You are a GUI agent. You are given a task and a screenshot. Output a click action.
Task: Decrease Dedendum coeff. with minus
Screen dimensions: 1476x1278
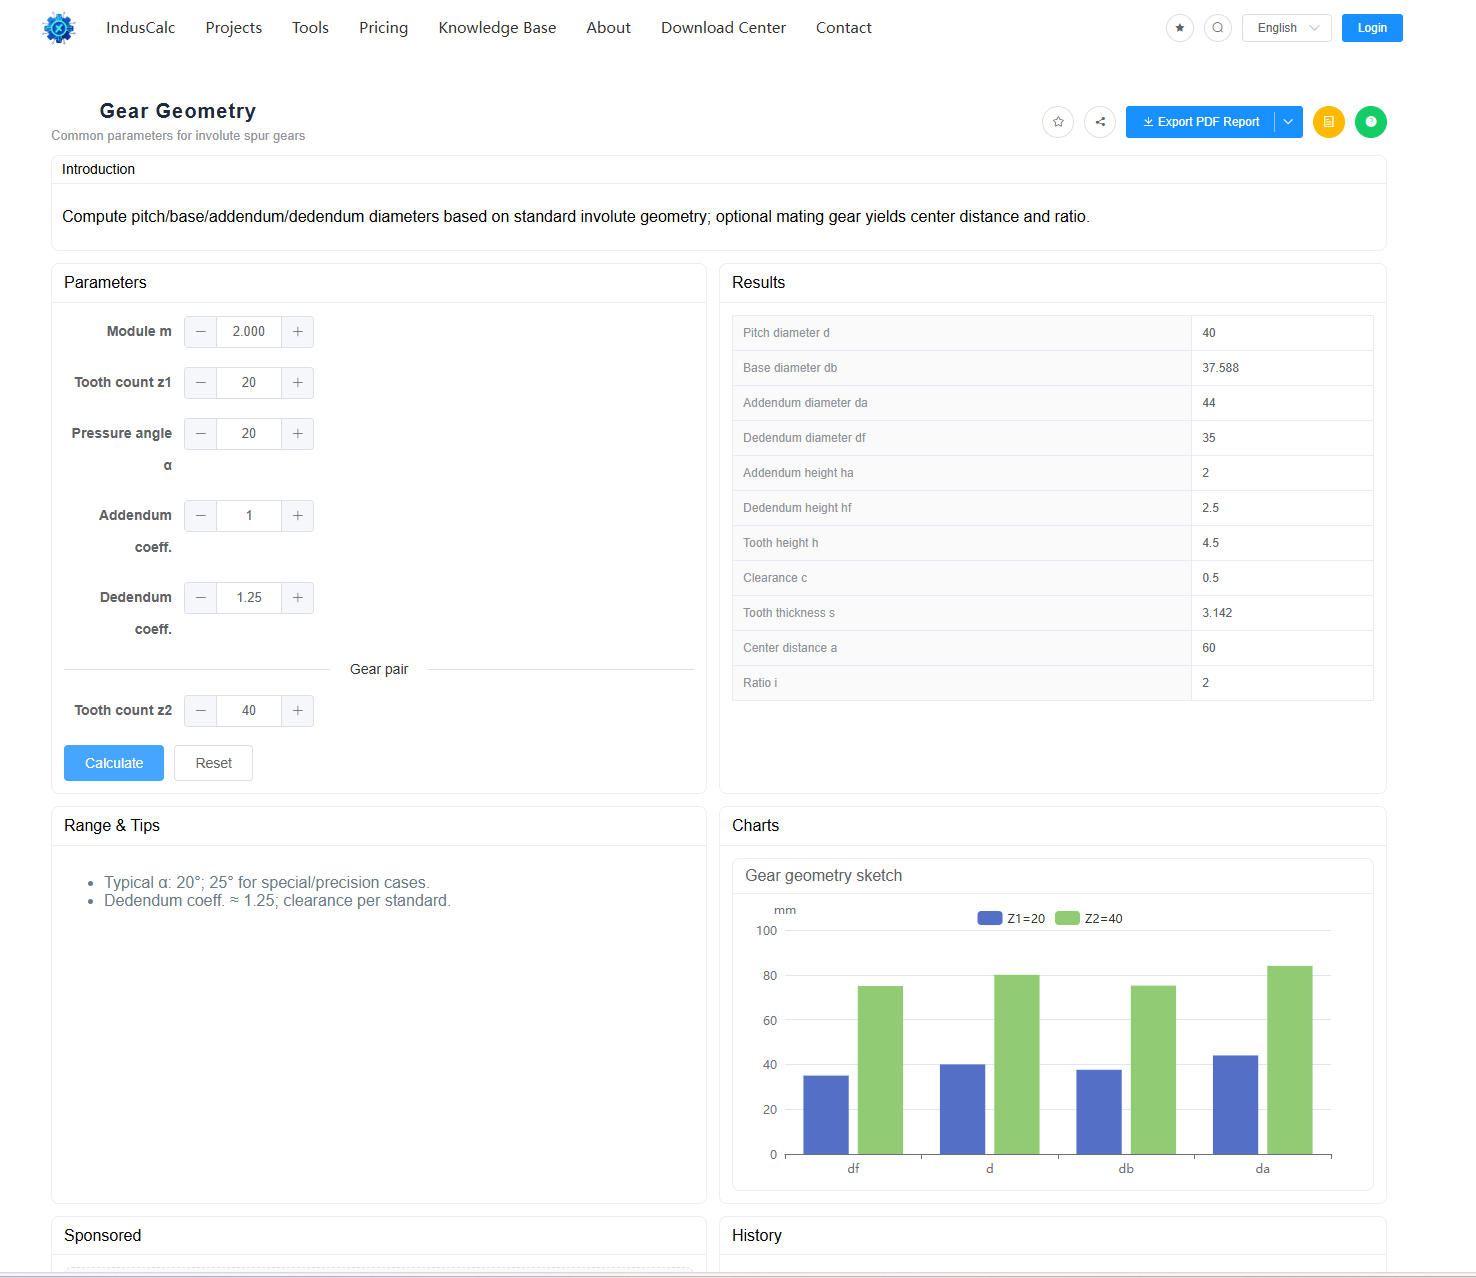click(201, 598)
